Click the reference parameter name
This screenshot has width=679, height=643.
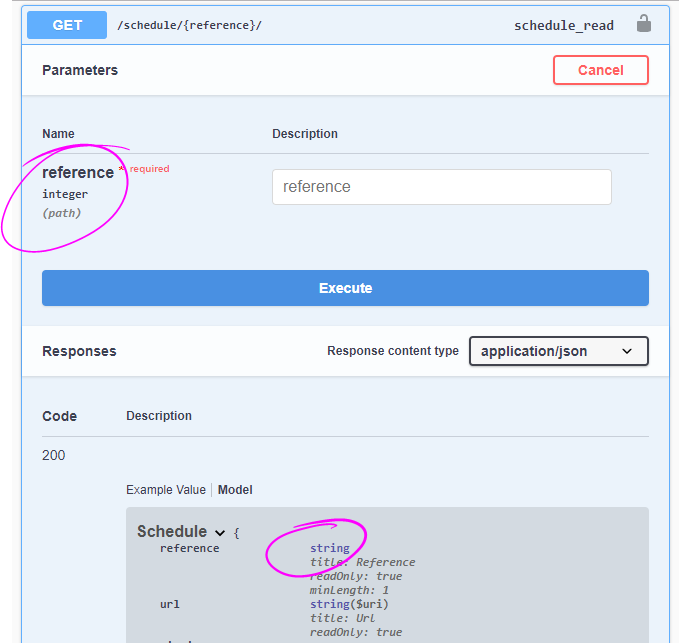tap(78, 172)
